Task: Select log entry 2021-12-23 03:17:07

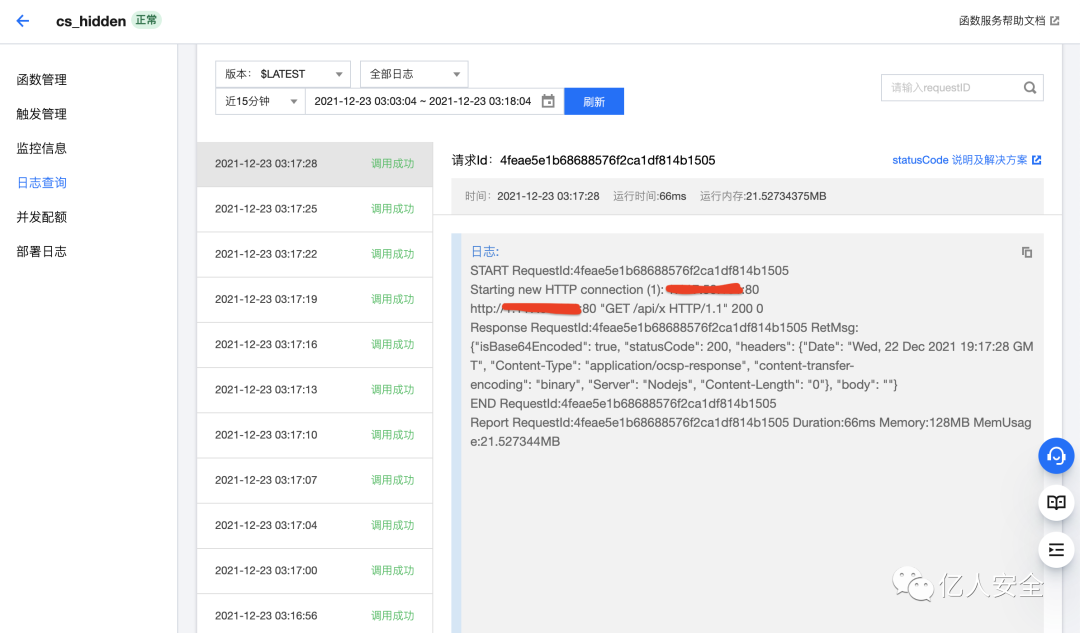Action: click(x=315, y=480)
